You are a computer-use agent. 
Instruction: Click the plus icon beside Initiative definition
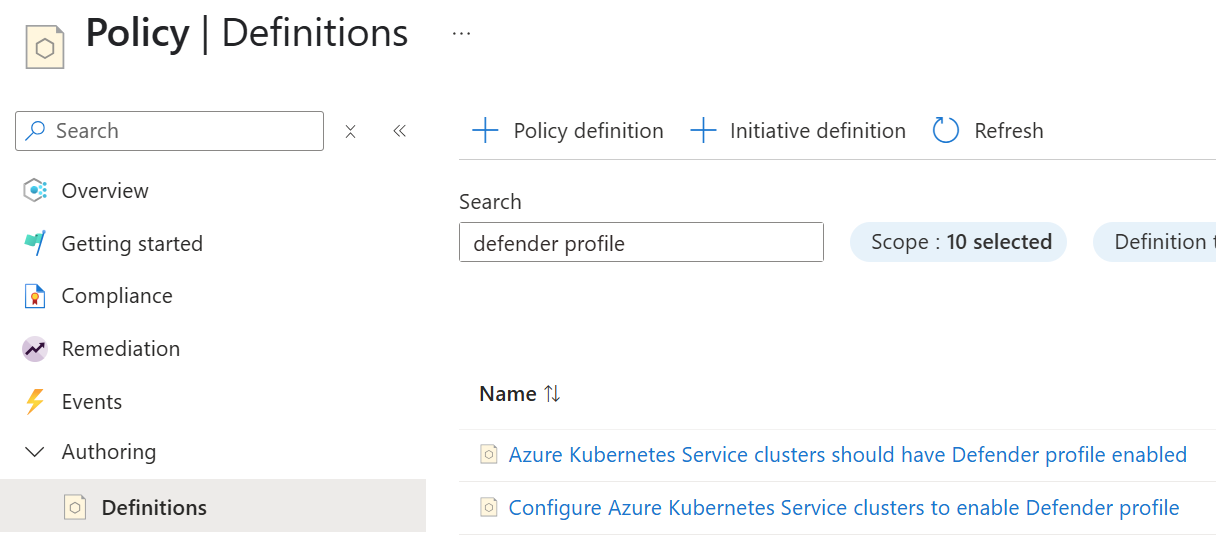[x=704, y=131]
